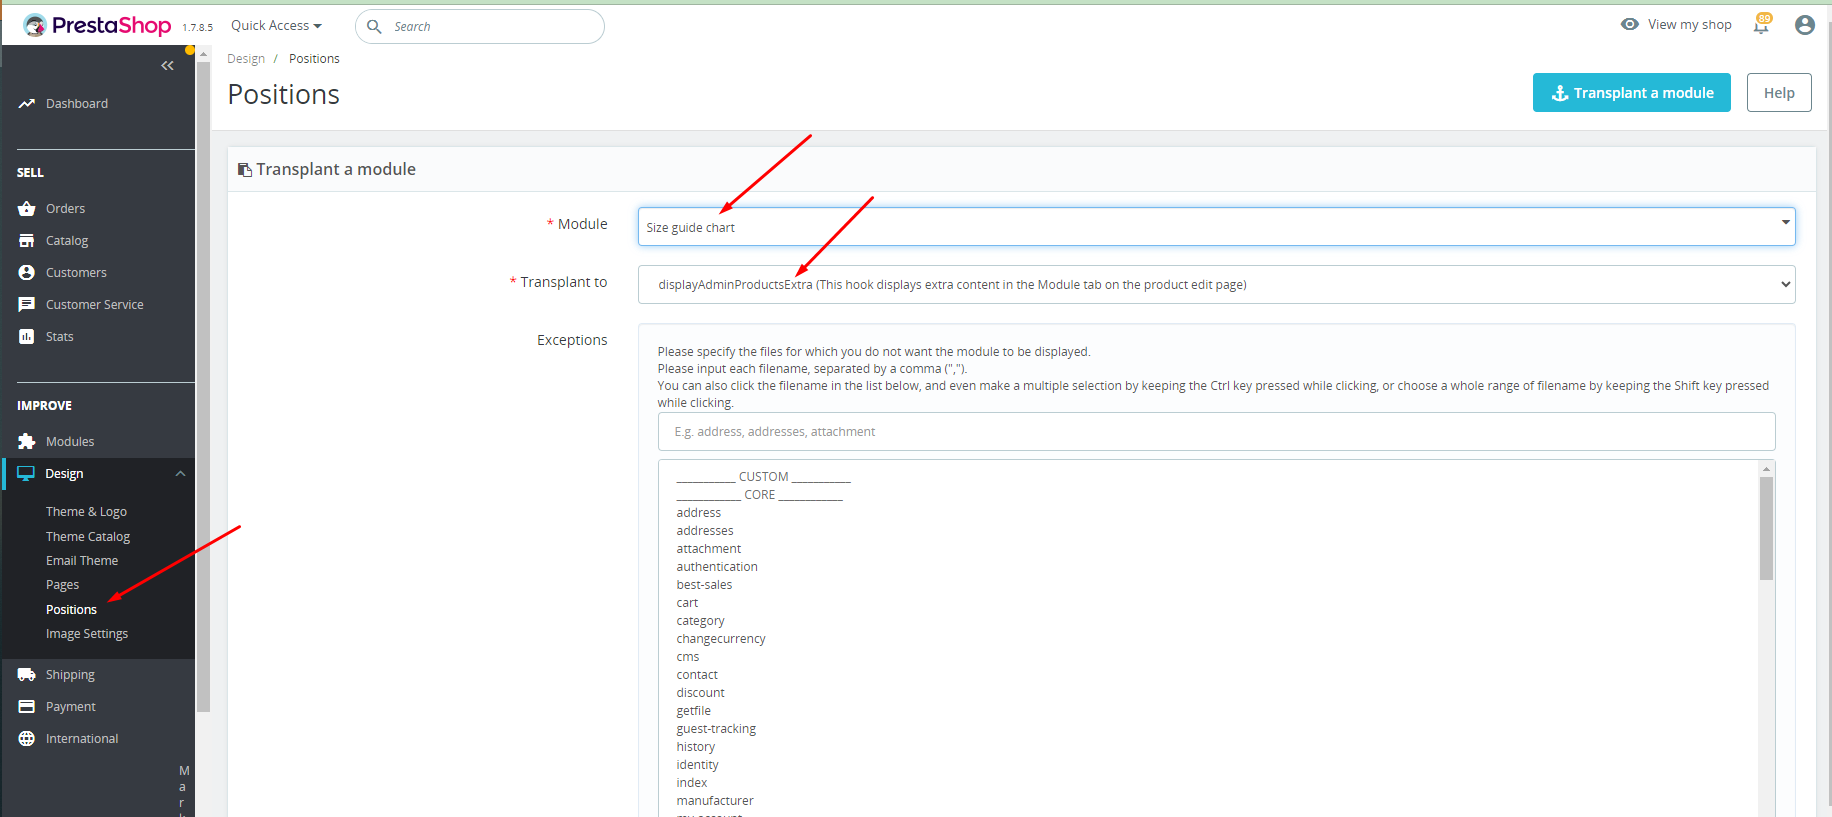Image resolution: width=1832 pixels, height=817 pixels.
Task: Focus the top Search field
Action: (x=480, y=27)
